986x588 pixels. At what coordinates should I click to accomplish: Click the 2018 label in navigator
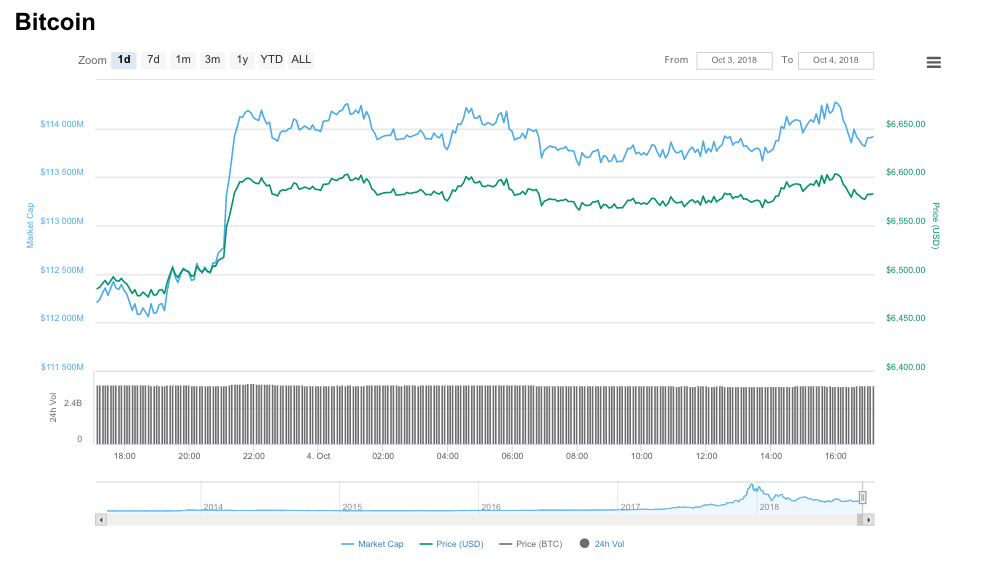click(769, 507)
